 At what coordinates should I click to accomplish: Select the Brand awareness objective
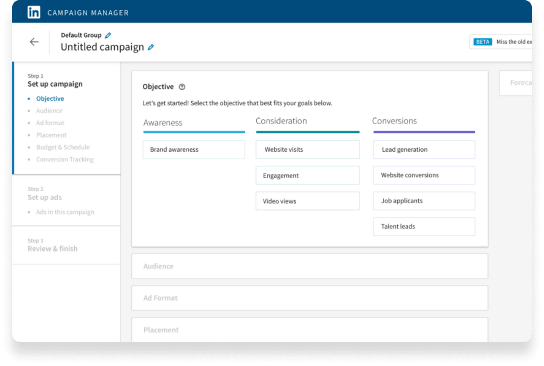click(194, 150)
